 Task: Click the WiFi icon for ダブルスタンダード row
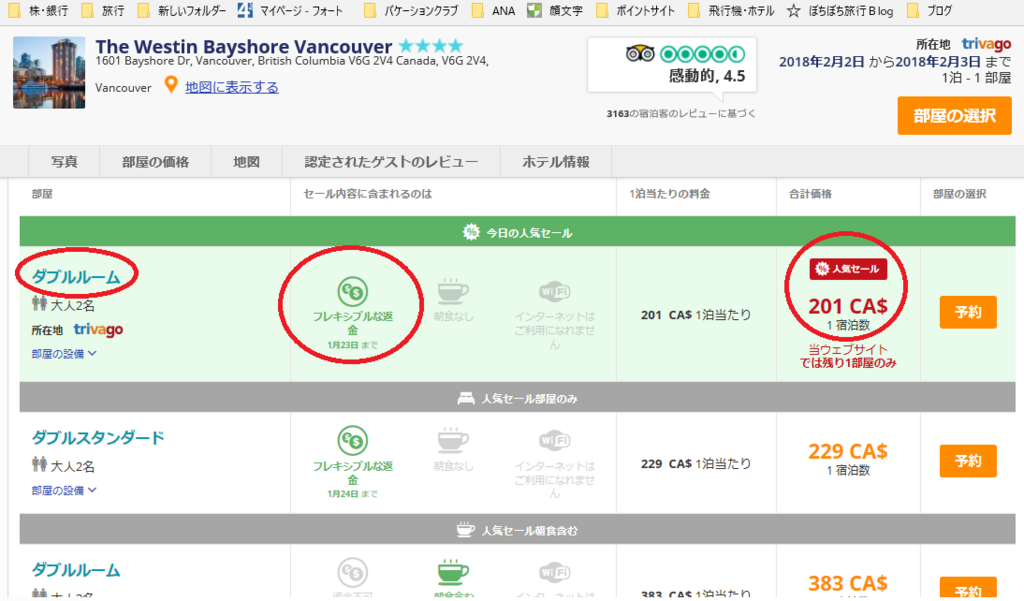tap(554, 441)
